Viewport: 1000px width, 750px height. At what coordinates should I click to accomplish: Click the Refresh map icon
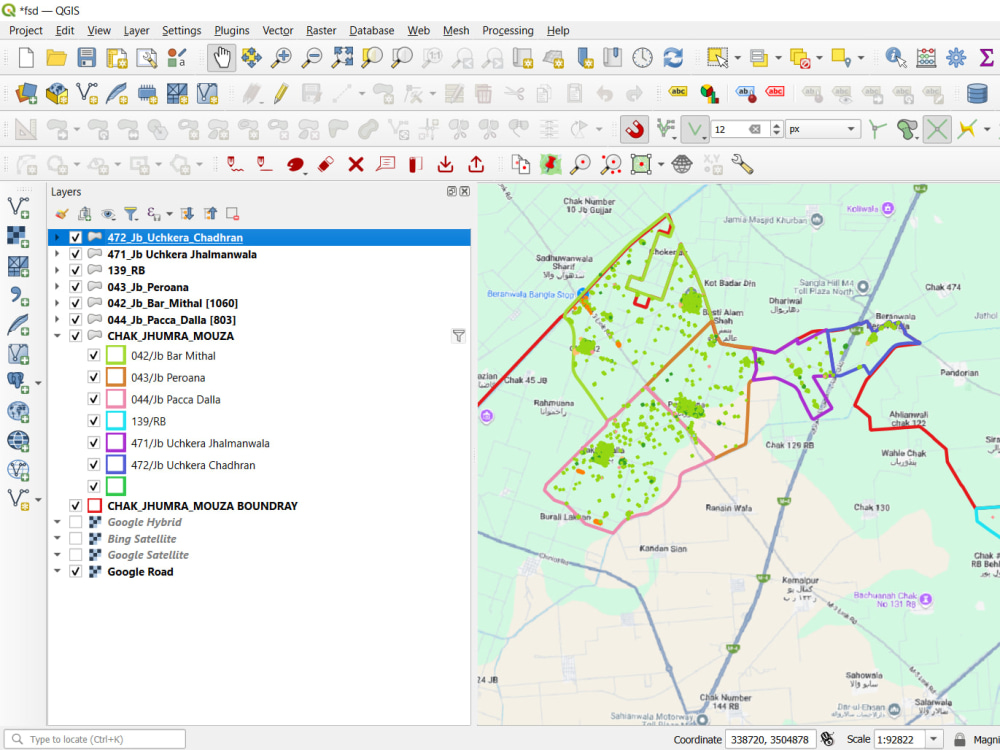tap(673, 57)
